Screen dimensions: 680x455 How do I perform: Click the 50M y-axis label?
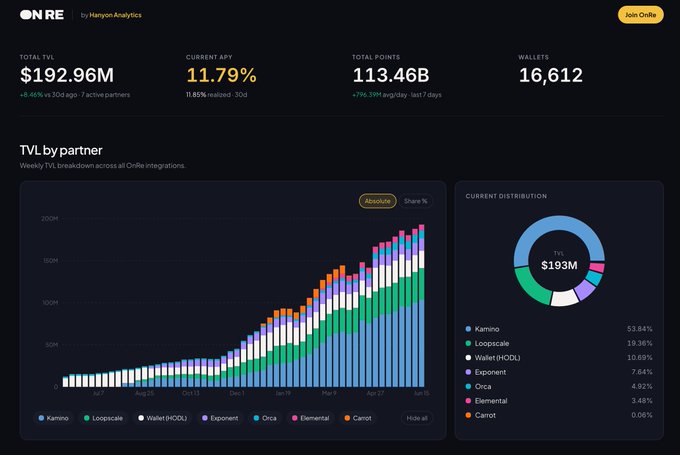pos(52,345)
